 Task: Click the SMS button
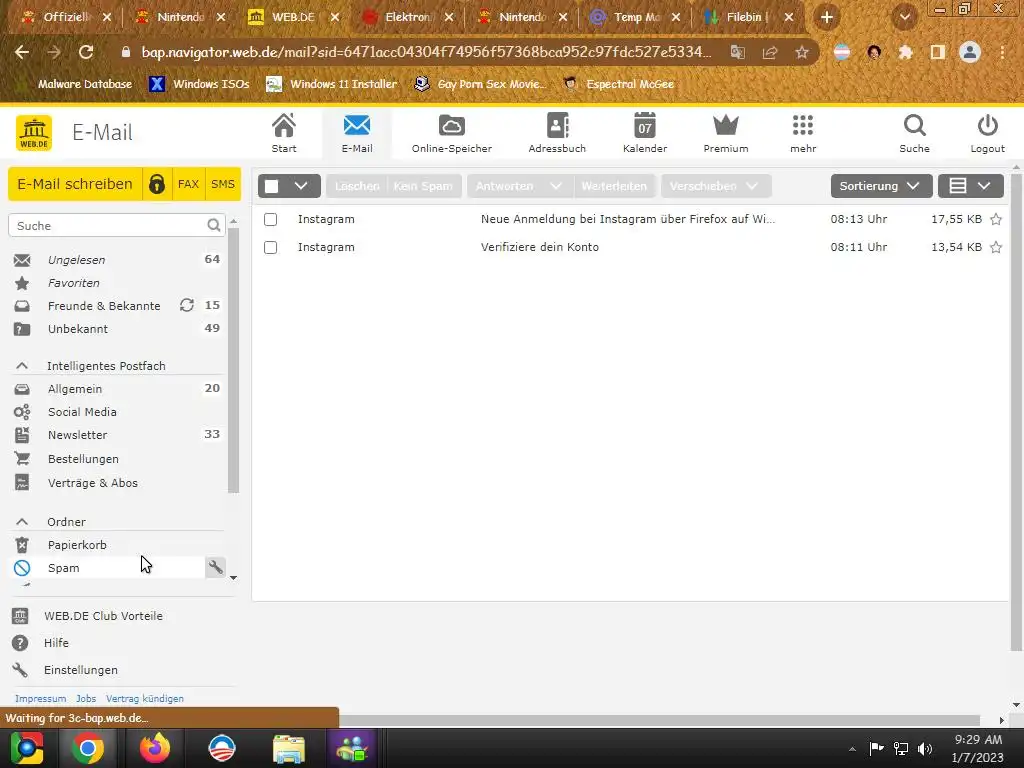223,184
